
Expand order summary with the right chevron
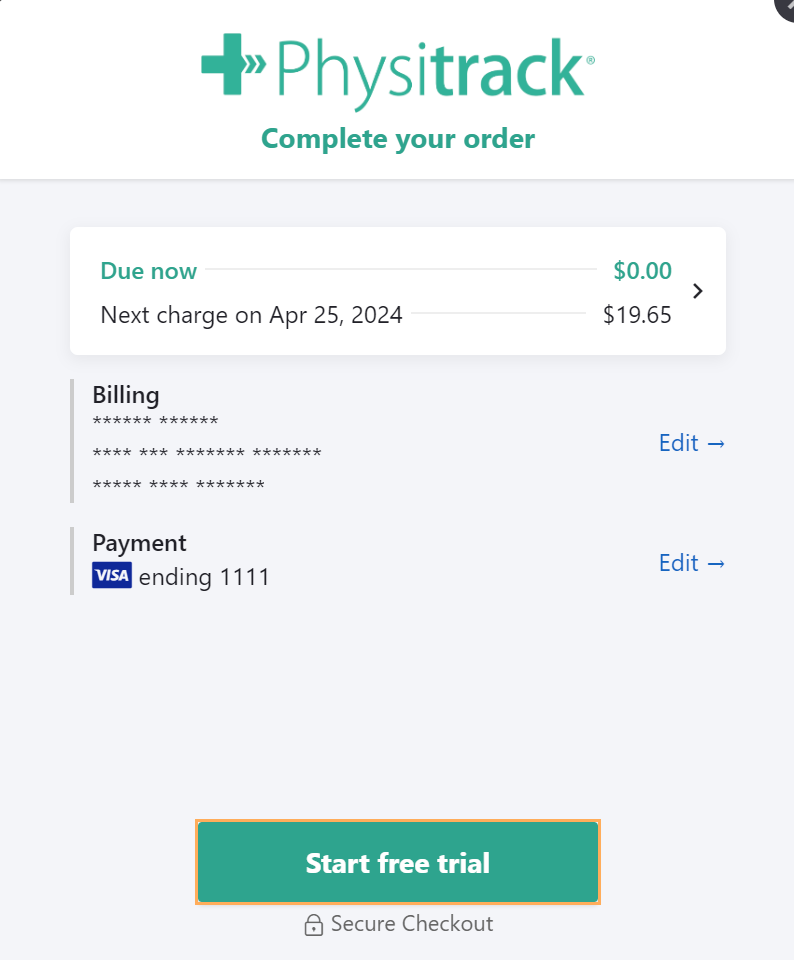[697, 291]
